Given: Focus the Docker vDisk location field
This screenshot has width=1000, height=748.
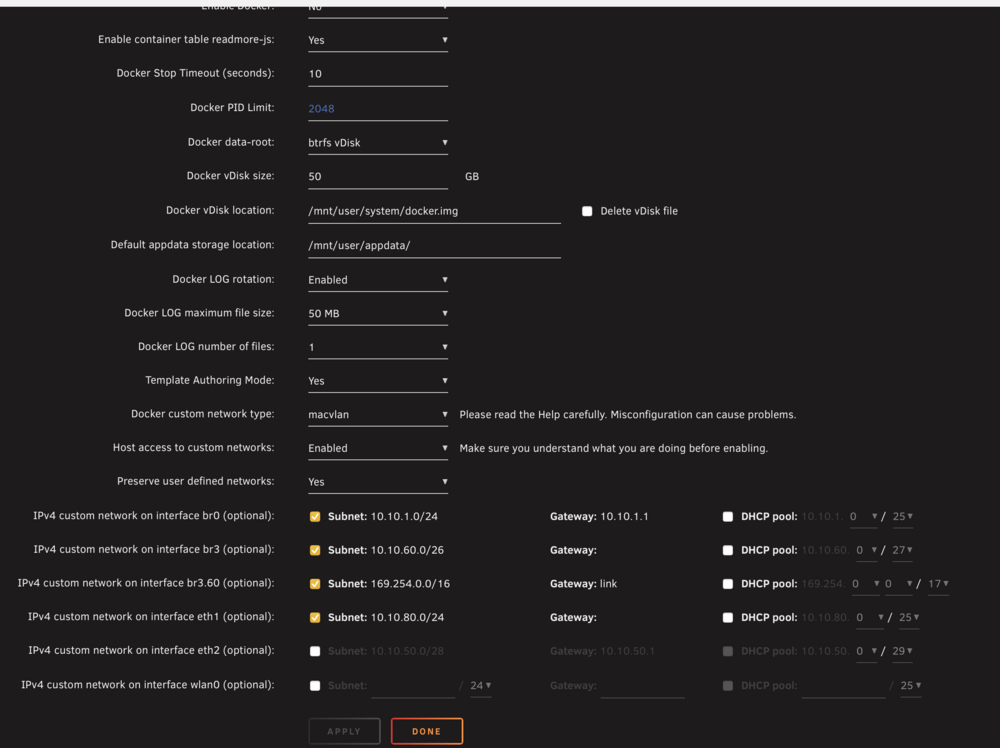Looking at the screenshot, I should click(x=434, y=211).
